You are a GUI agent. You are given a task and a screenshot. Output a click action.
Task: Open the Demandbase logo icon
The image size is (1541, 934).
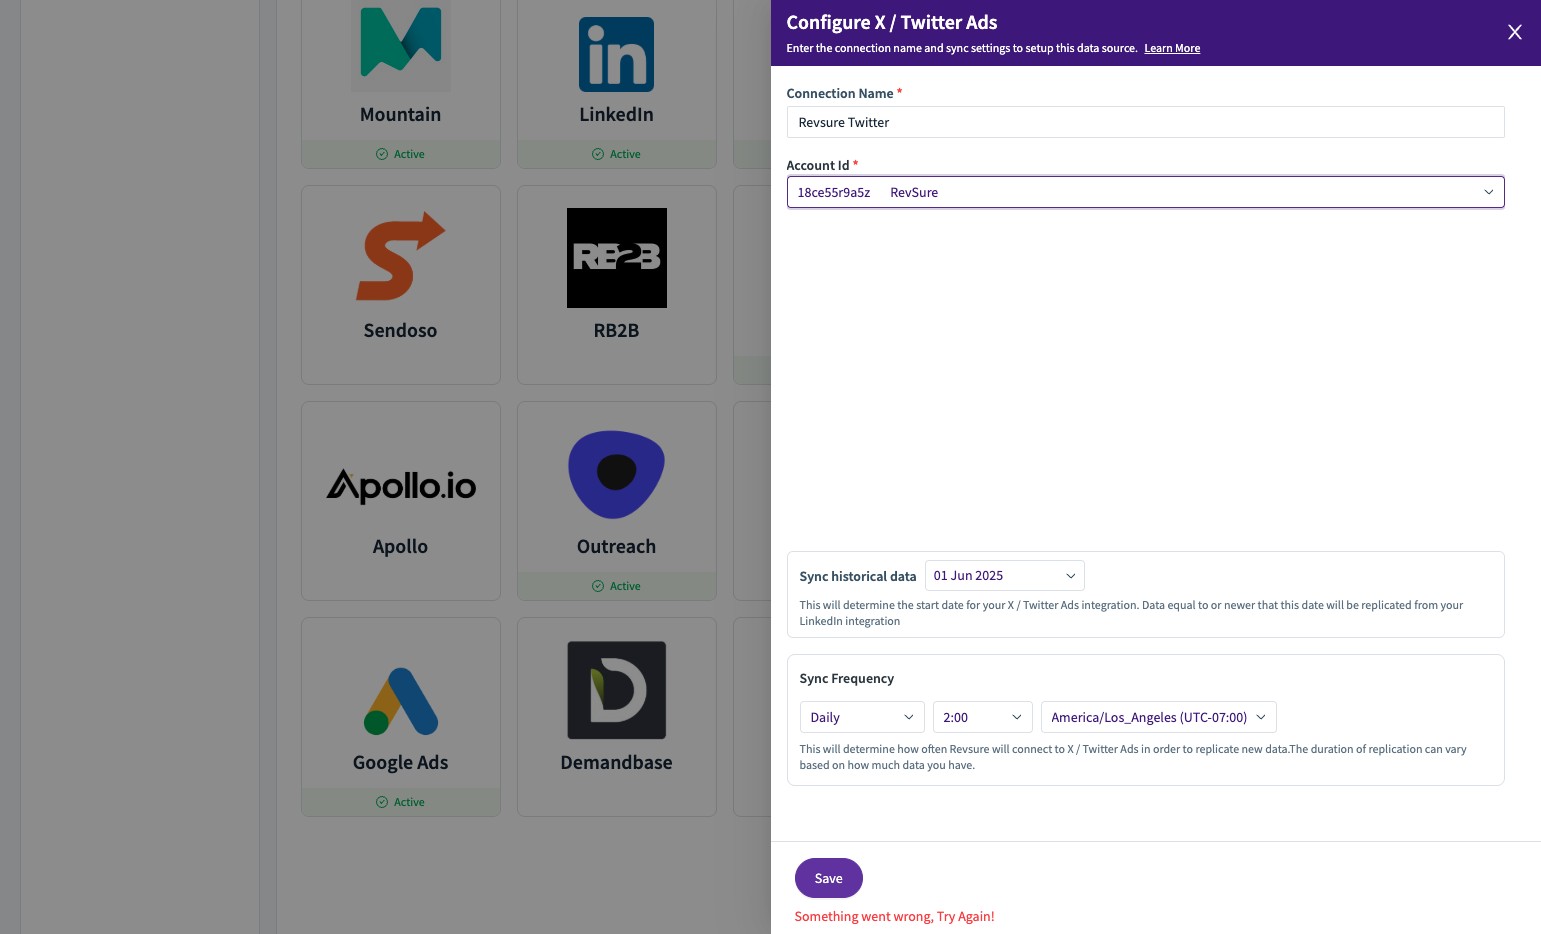coord(616,690)
